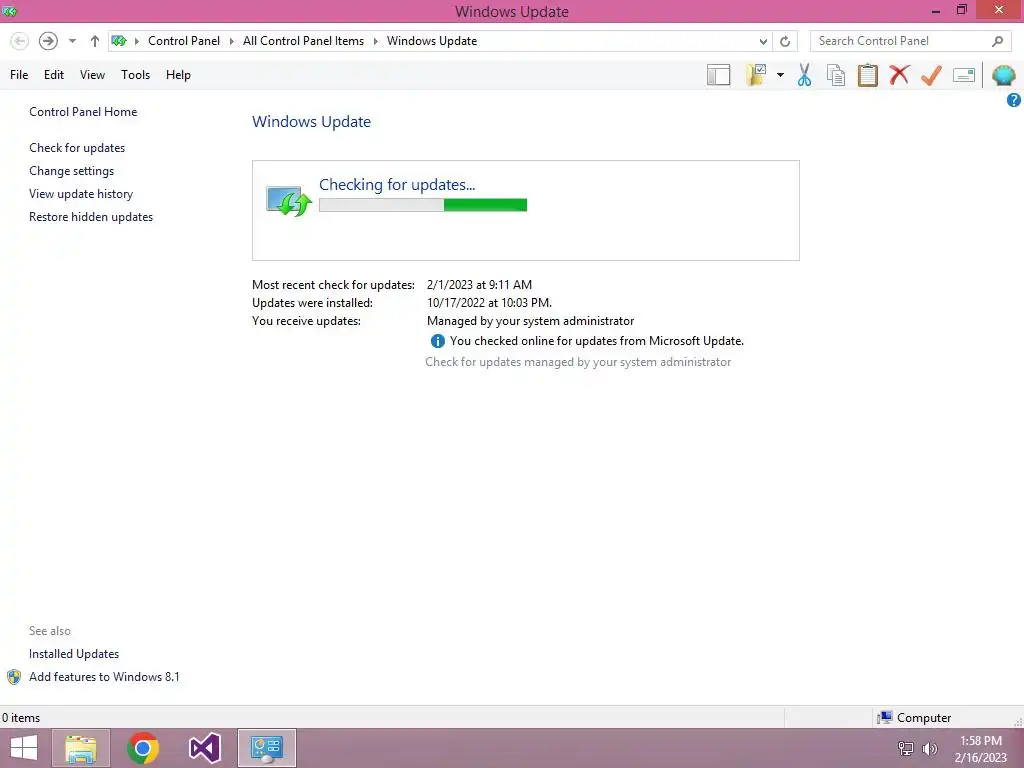Click the red X Delete icon

coord(899,74)
